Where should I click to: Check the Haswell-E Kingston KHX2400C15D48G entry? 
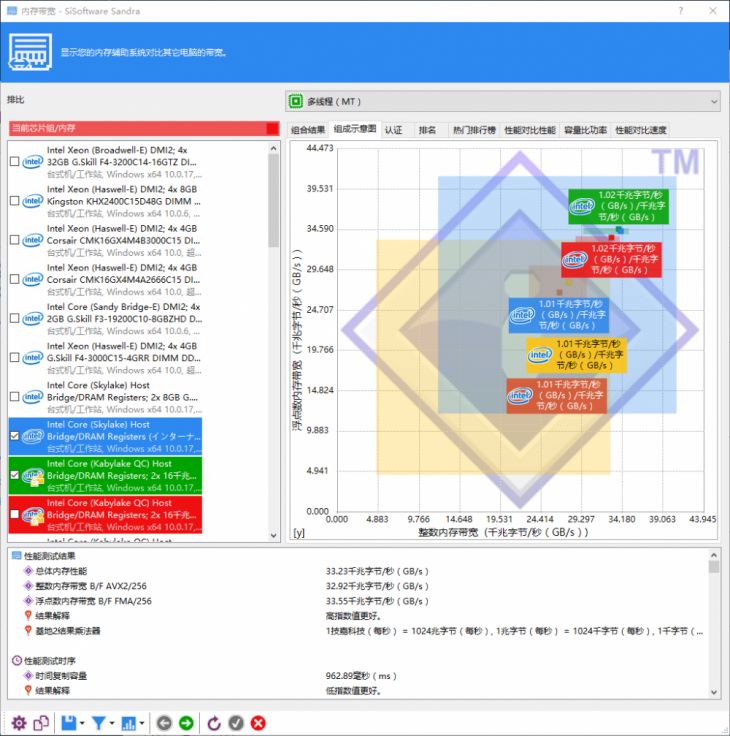15,201
